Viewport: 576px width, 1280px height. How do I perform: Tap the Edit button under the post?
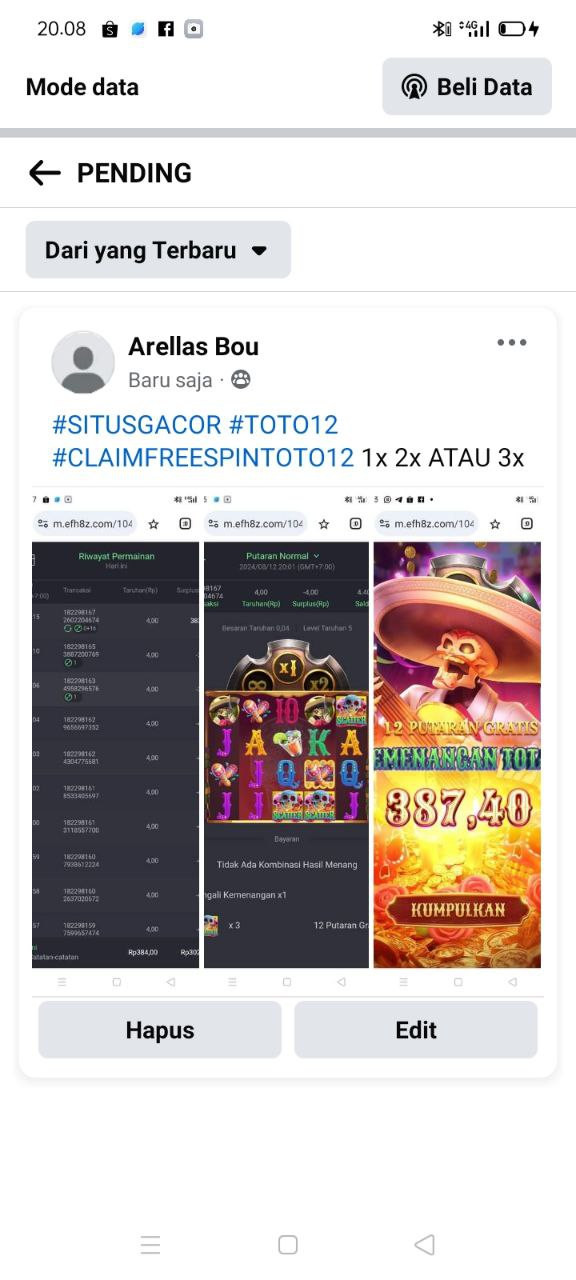tap(416, 1030)
